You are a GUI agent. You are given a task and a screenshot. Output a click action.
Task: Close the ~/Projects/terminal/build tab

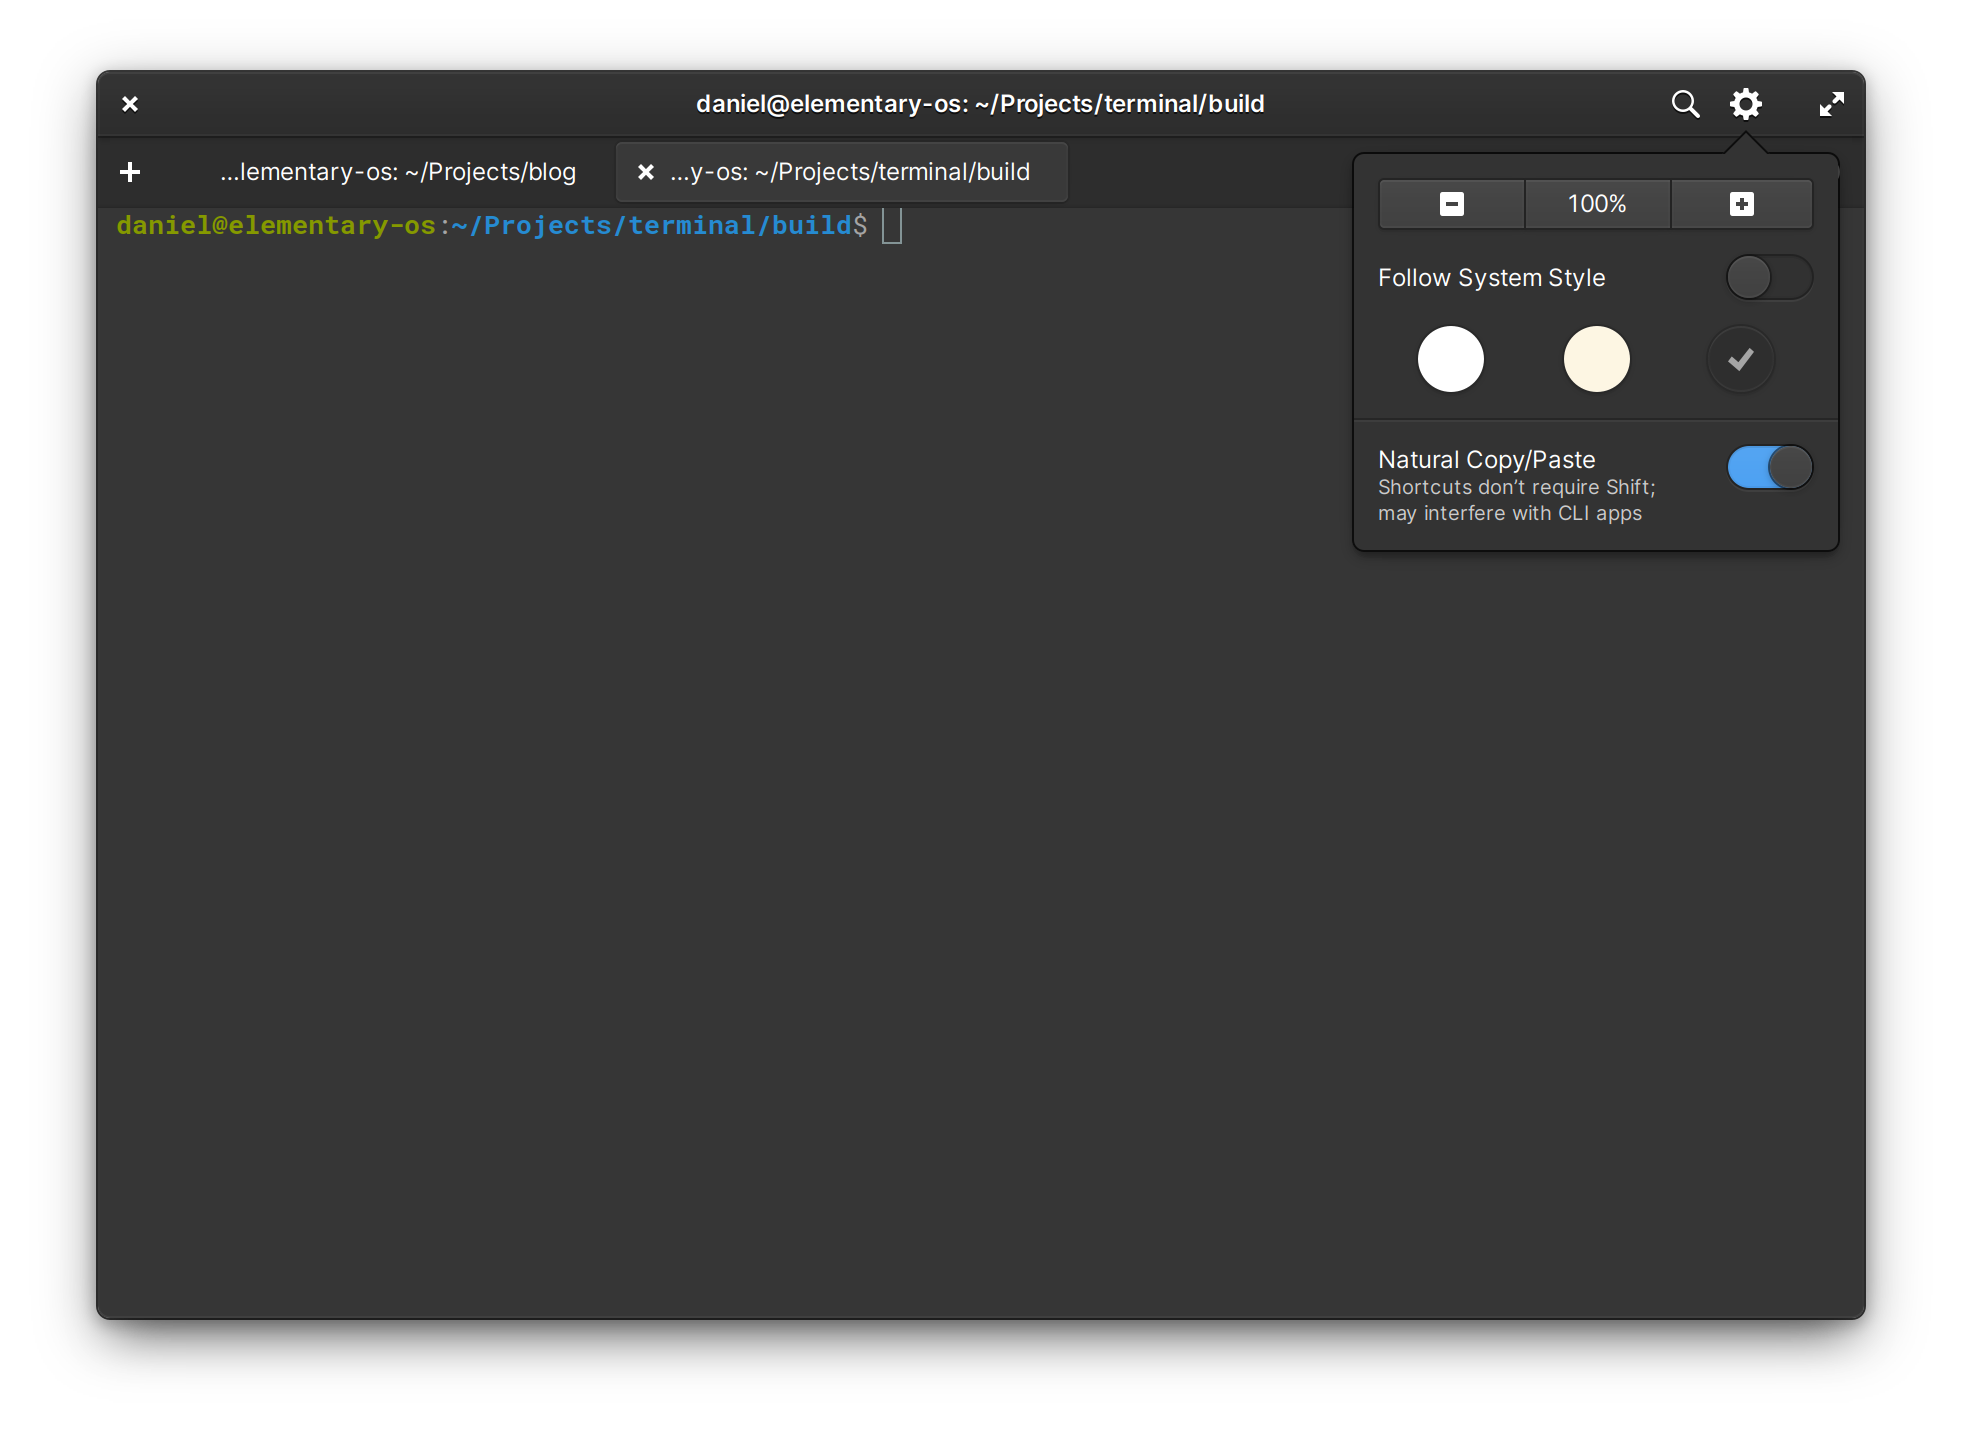pos(646,172)
